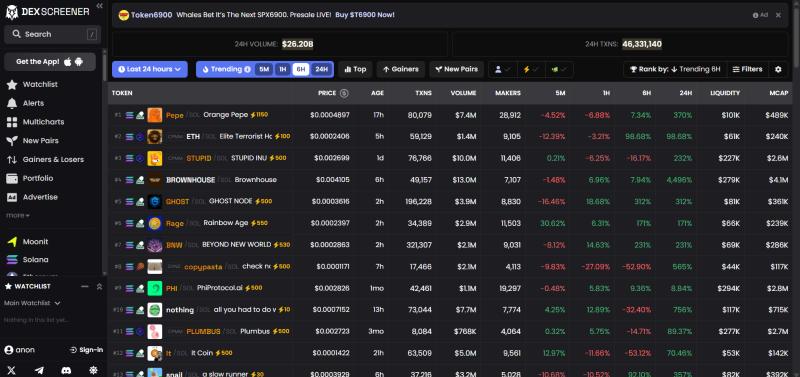Screen dimensions: 800x377
Task: Select the Trending flame button
Action: click(222, 69)
